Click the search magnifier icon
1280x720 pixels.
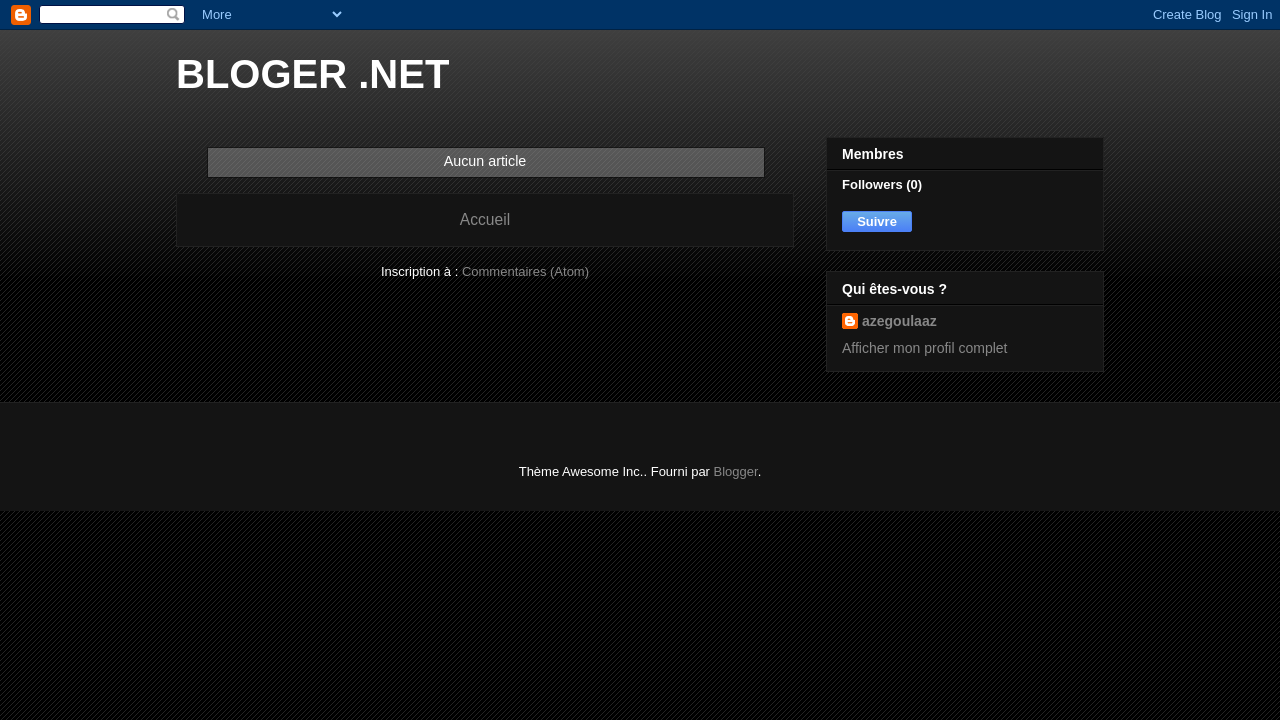coord(173,14)
